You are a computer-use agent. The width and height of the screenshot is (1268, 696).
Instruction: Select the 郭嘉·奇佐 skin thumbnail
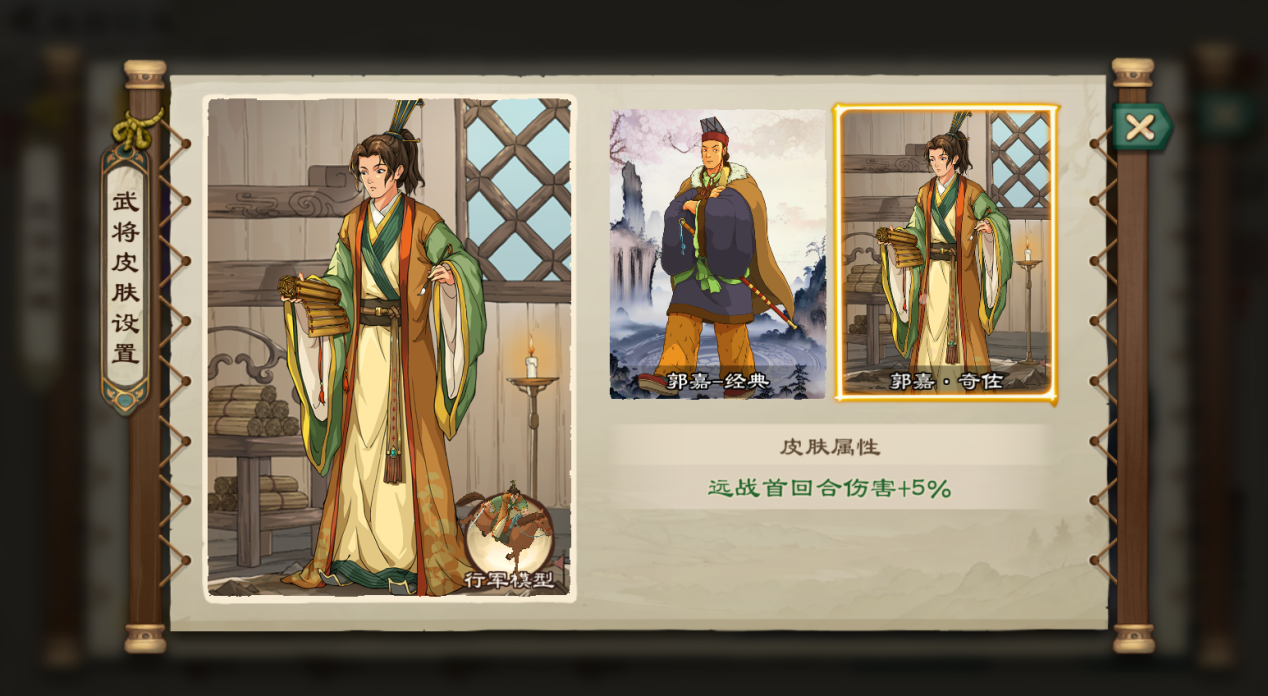tap(946, 254)
